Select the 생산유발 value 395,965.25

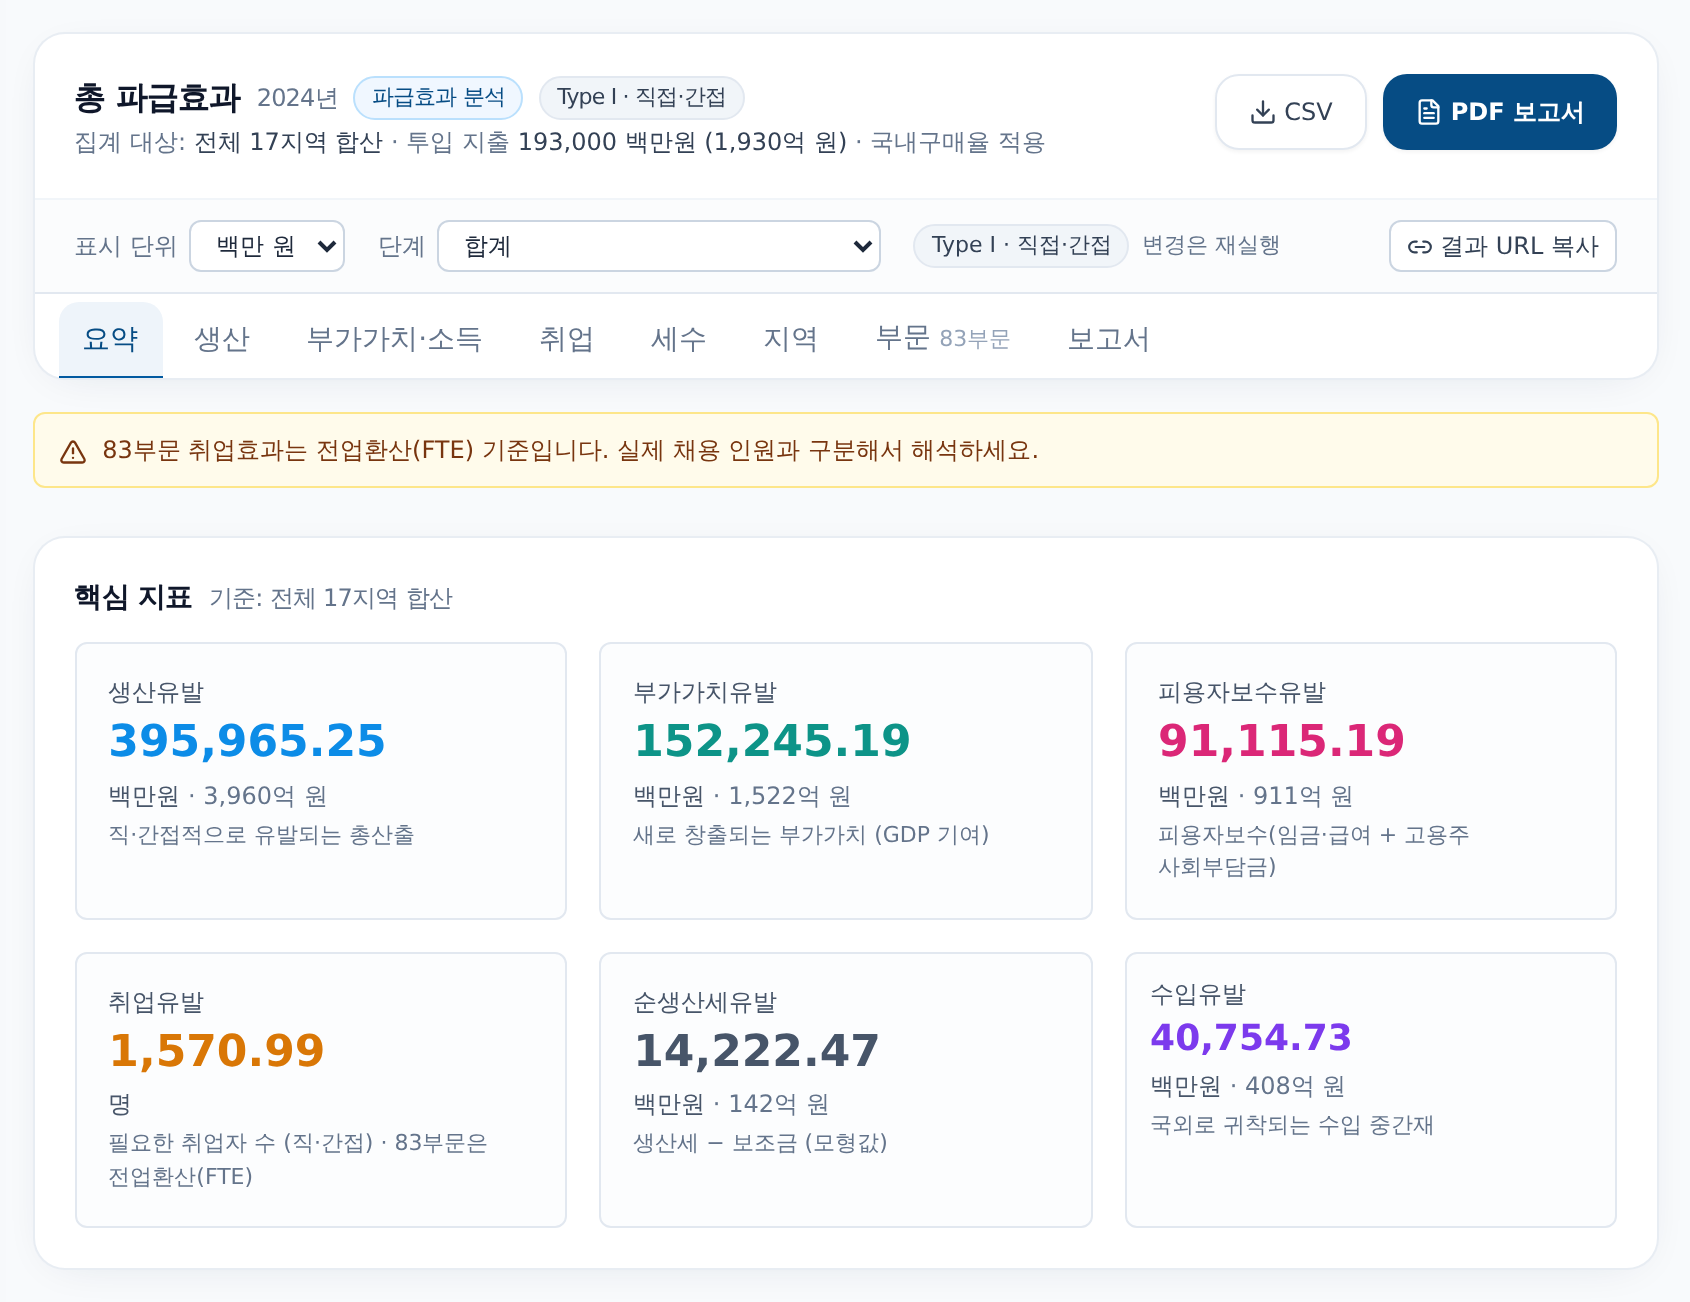click(247, 741)
